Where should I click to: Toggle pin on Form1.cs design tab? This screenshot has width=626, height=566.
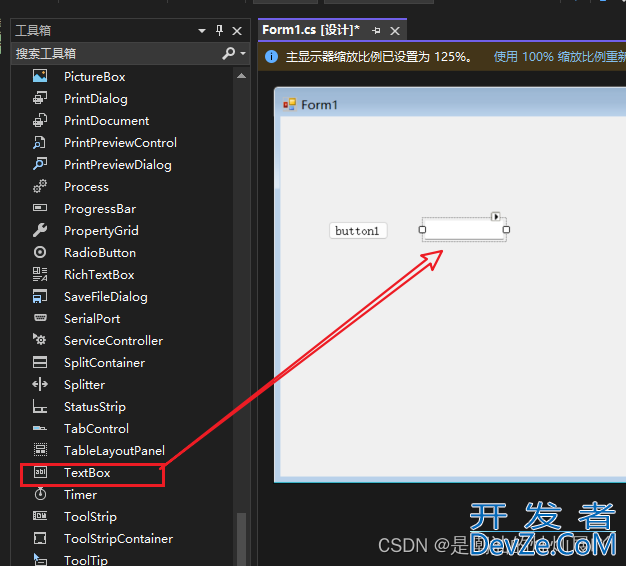(x=376, y=30)
